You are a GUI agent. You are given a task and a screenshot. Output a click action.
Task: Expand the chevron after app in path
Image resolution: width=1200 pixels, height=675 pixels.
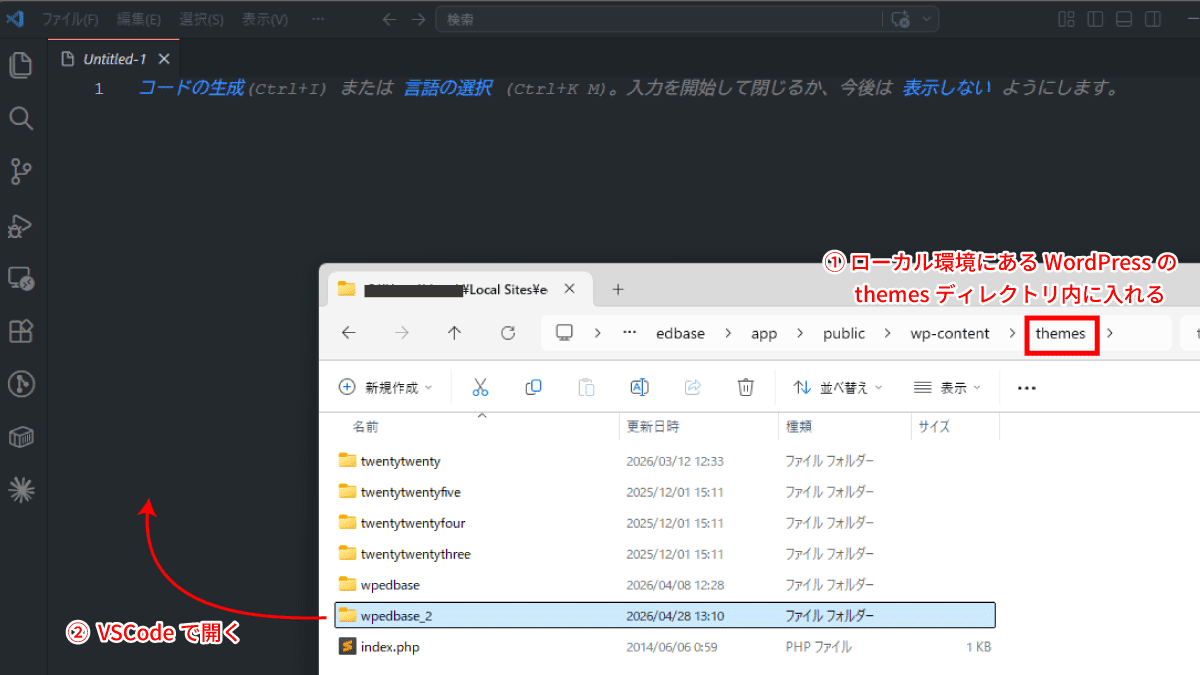(800, 333)
